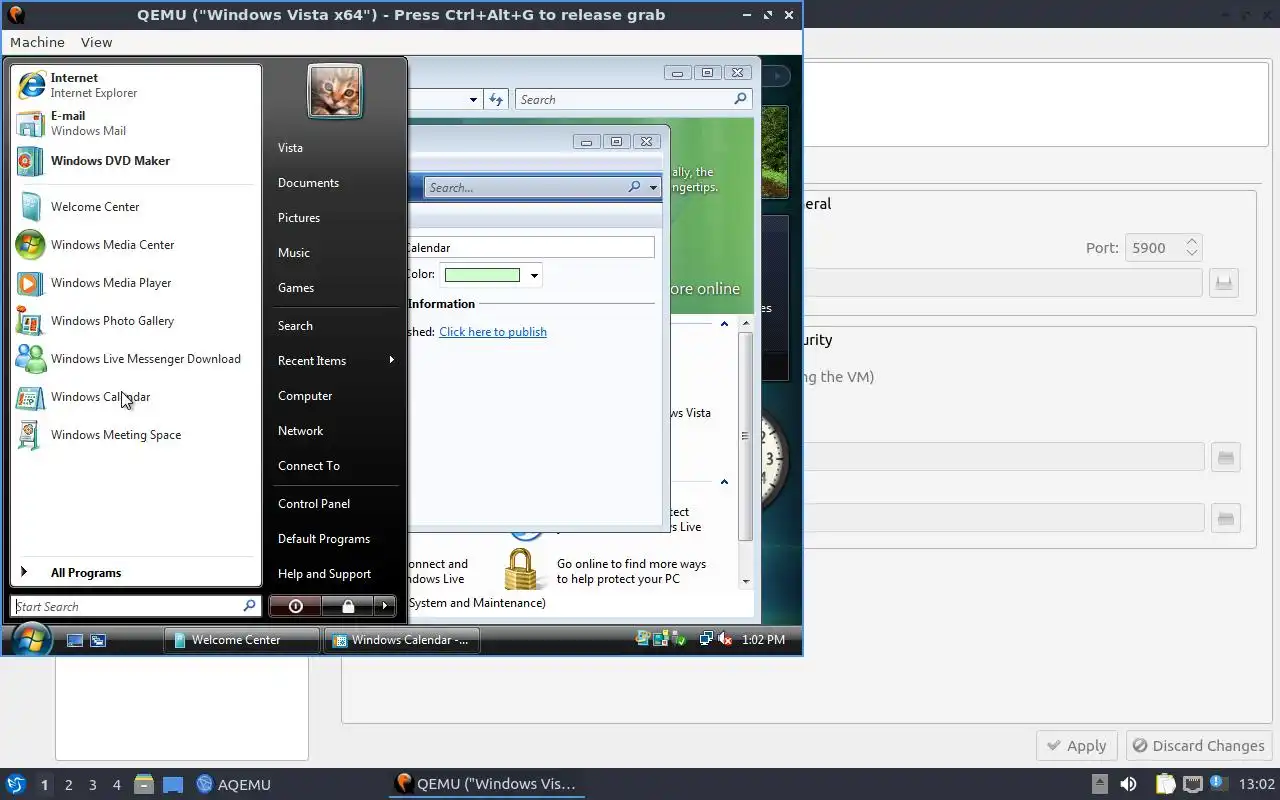The width and height of the screenshot is (1280, 800).
Task: Open Windows Meeting Space
Action: (137, 435)
